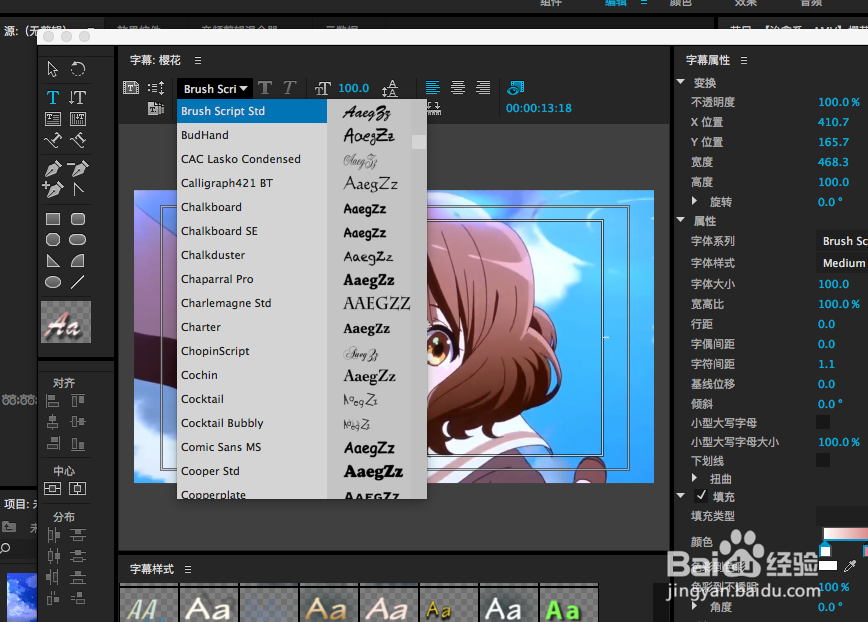Expand the 扭曲 section

(x=695, y=478)
